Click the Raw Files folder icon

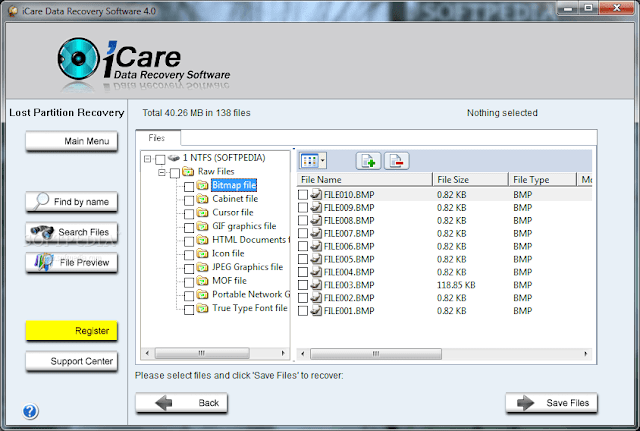(x=188, y=171)
